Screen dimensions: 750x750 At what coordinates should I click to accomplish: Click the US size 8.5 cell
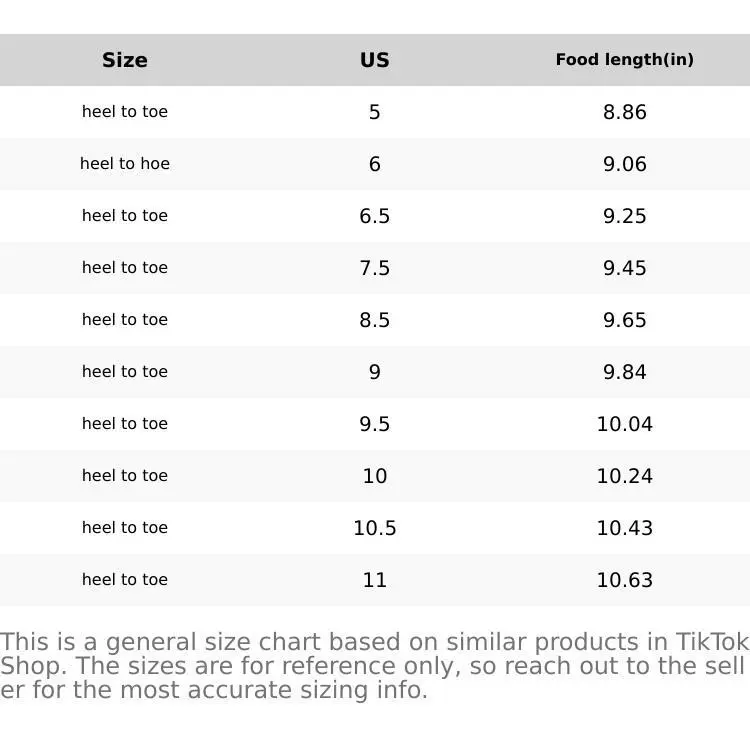click(x=375, y=320)
